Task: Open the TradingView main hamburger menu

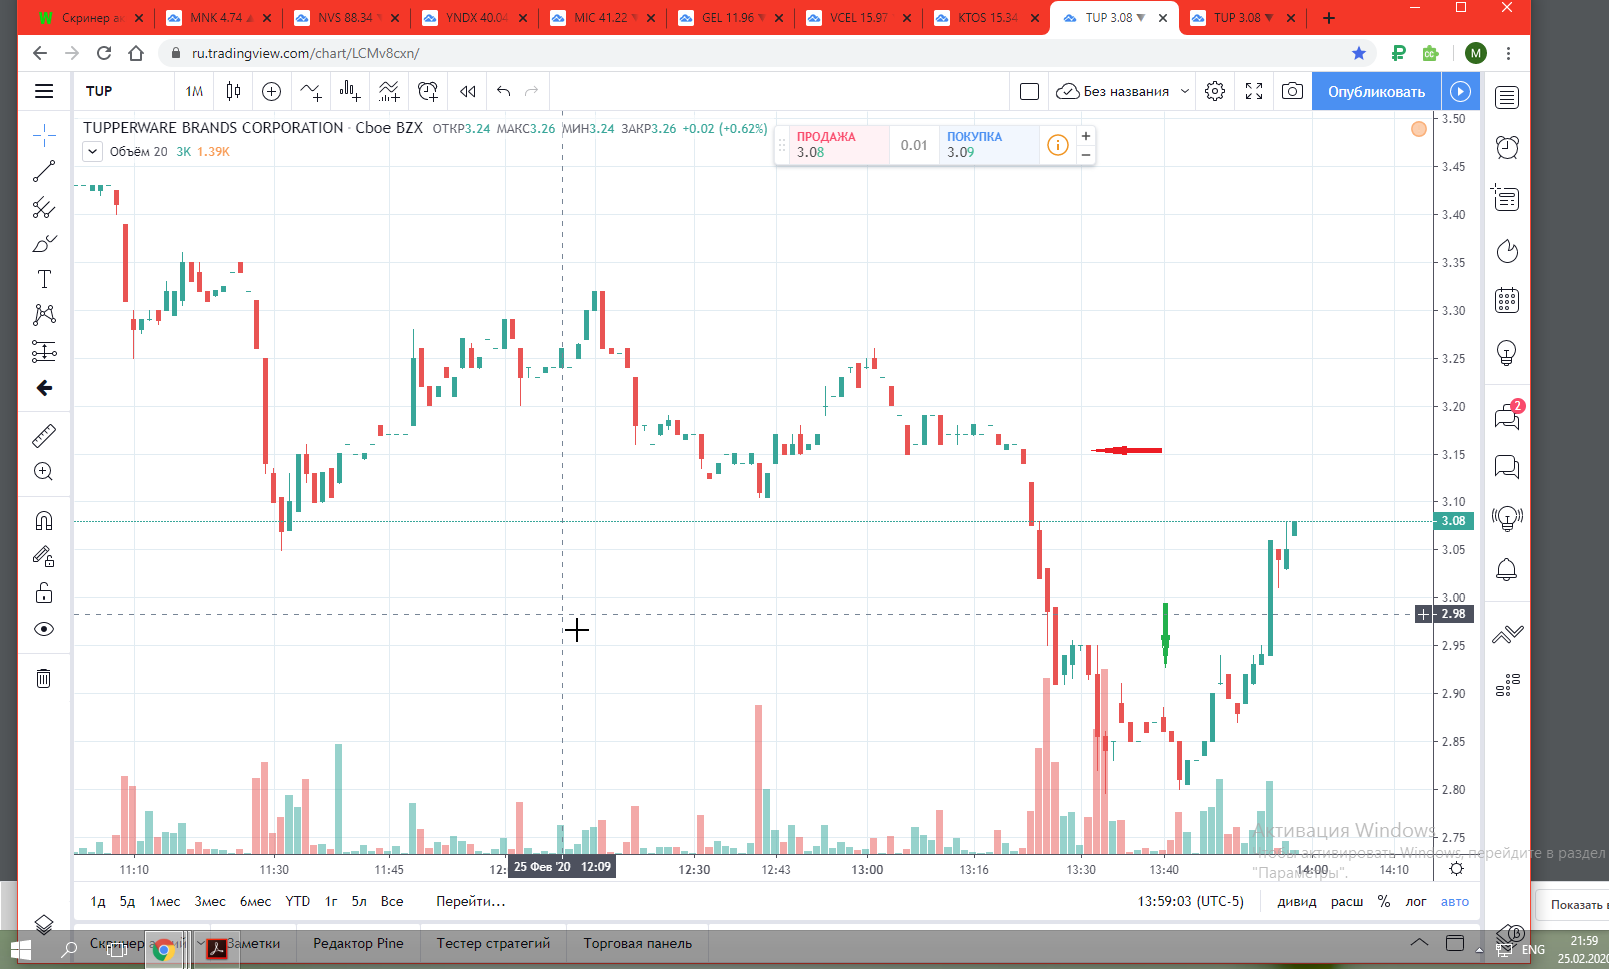Action: coord(44,91)
